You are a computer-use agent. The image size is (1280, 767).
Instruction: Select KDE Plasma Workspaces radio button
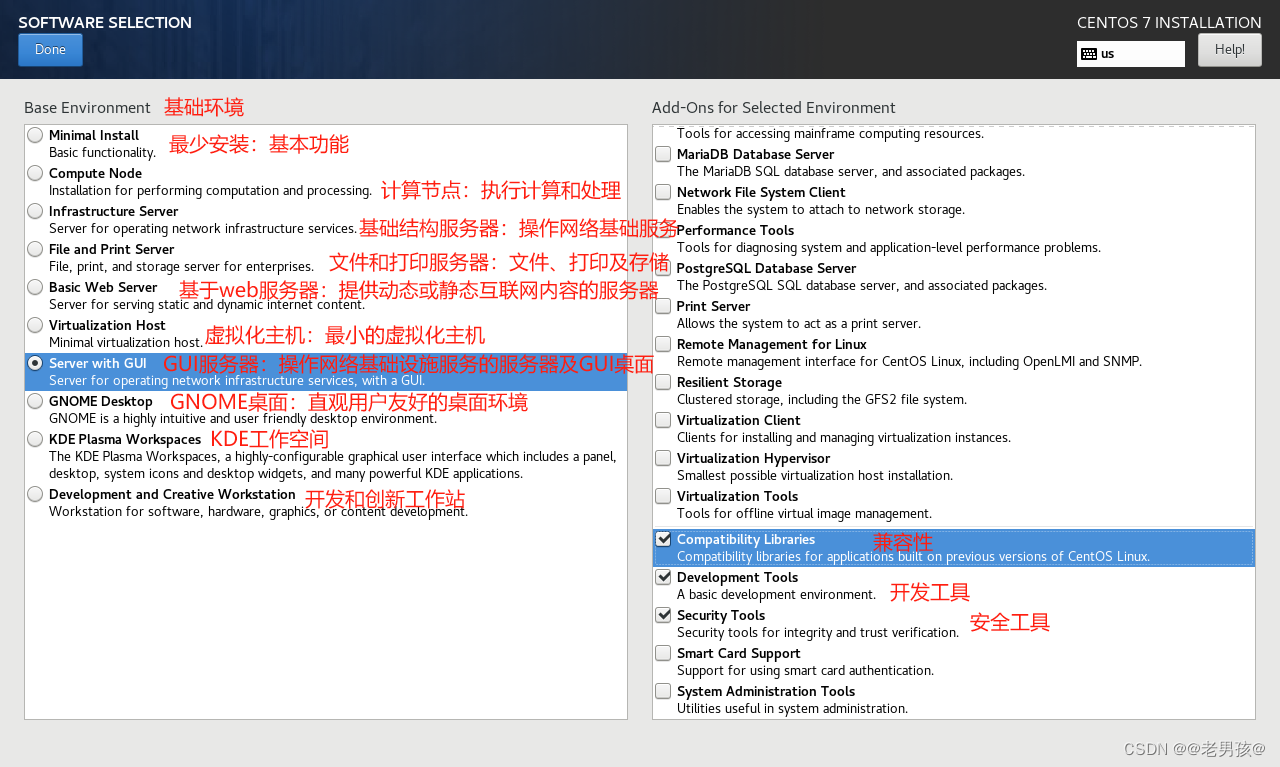(36, 439)
